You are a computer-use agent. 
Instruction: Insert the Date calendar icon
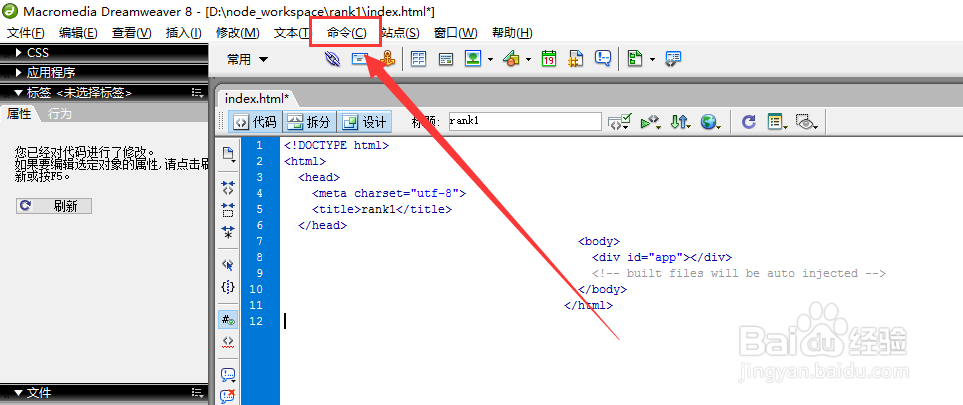[548, 59]
